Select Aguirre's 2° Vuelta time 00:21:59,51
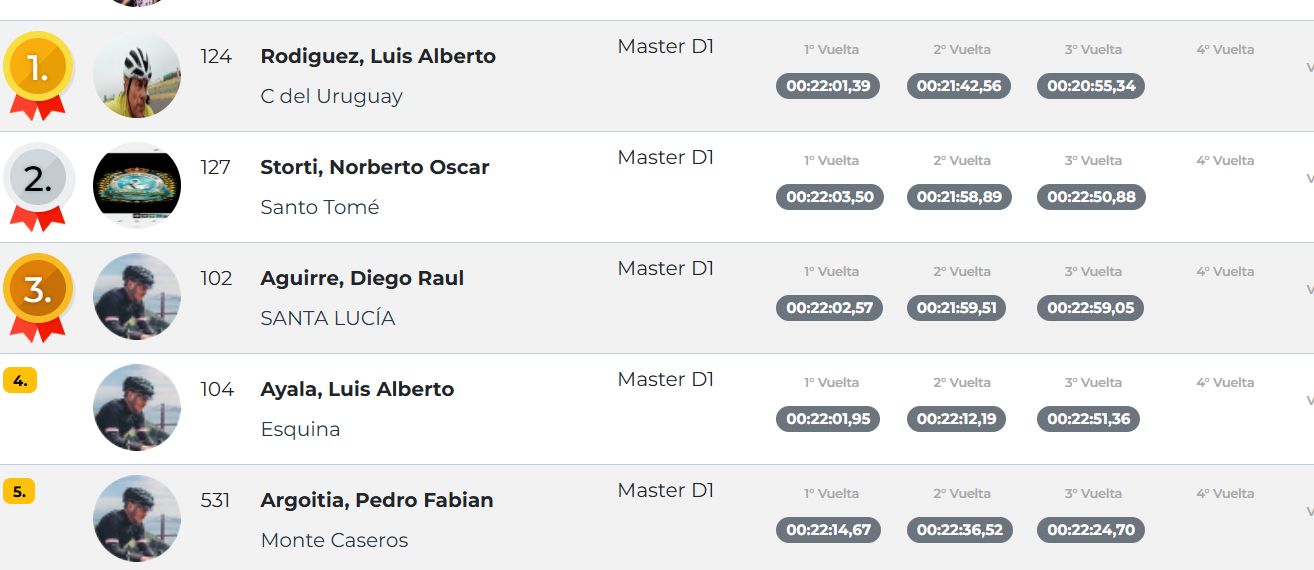The height and width of the screenshot is (570, 1314). 957,308
